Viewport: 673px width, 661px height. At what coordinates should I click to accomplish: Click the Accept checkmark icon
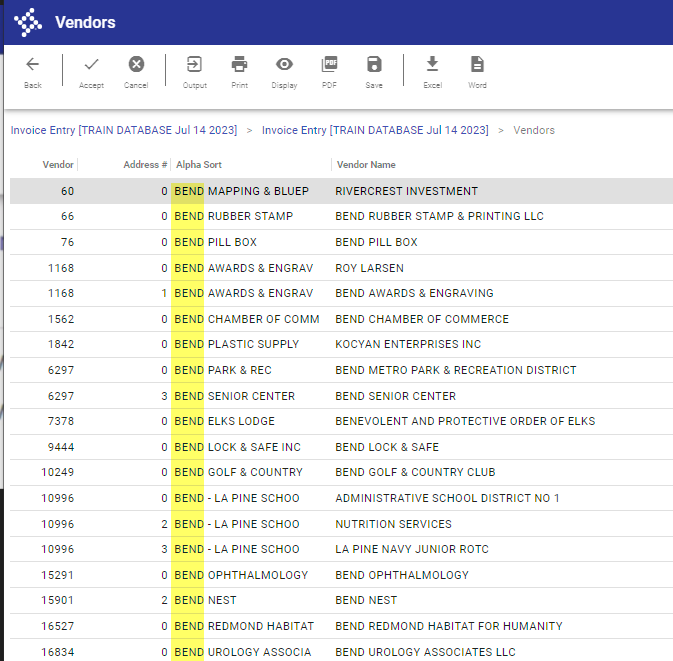pyautogui.click(x=91, y=64)
